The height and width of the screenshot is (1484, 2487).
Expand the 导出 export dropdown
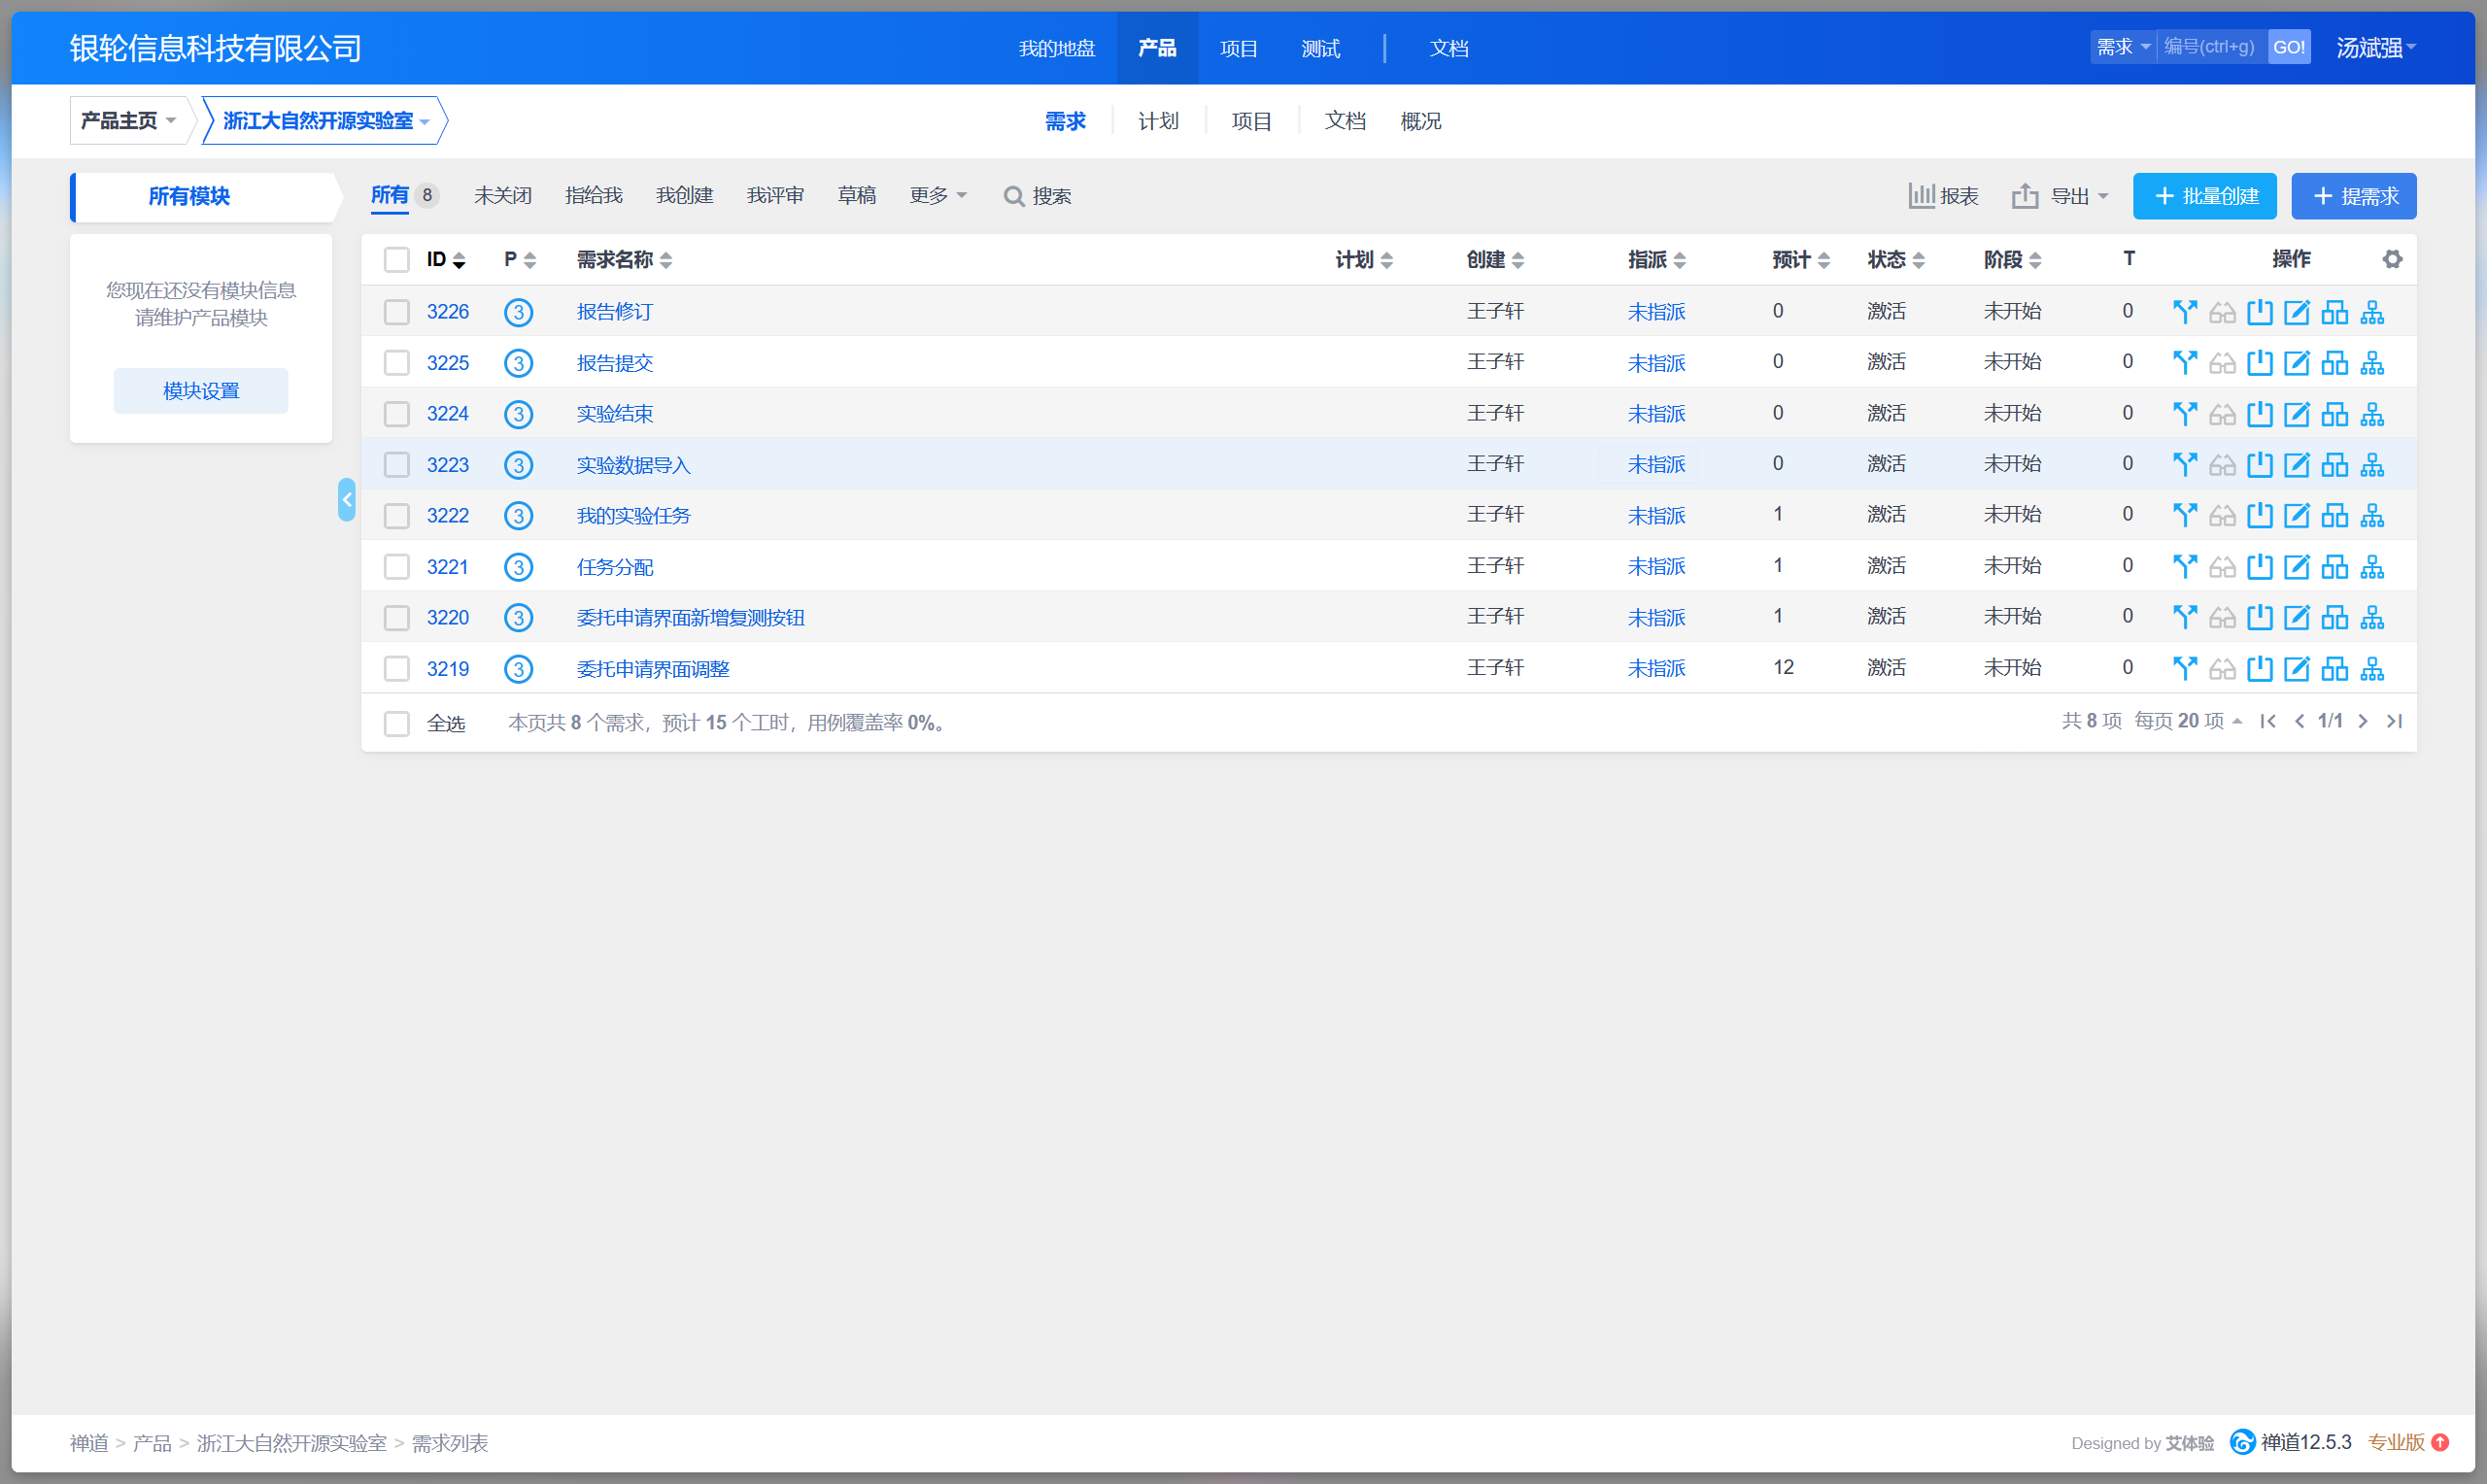(x=2062, y=196)
